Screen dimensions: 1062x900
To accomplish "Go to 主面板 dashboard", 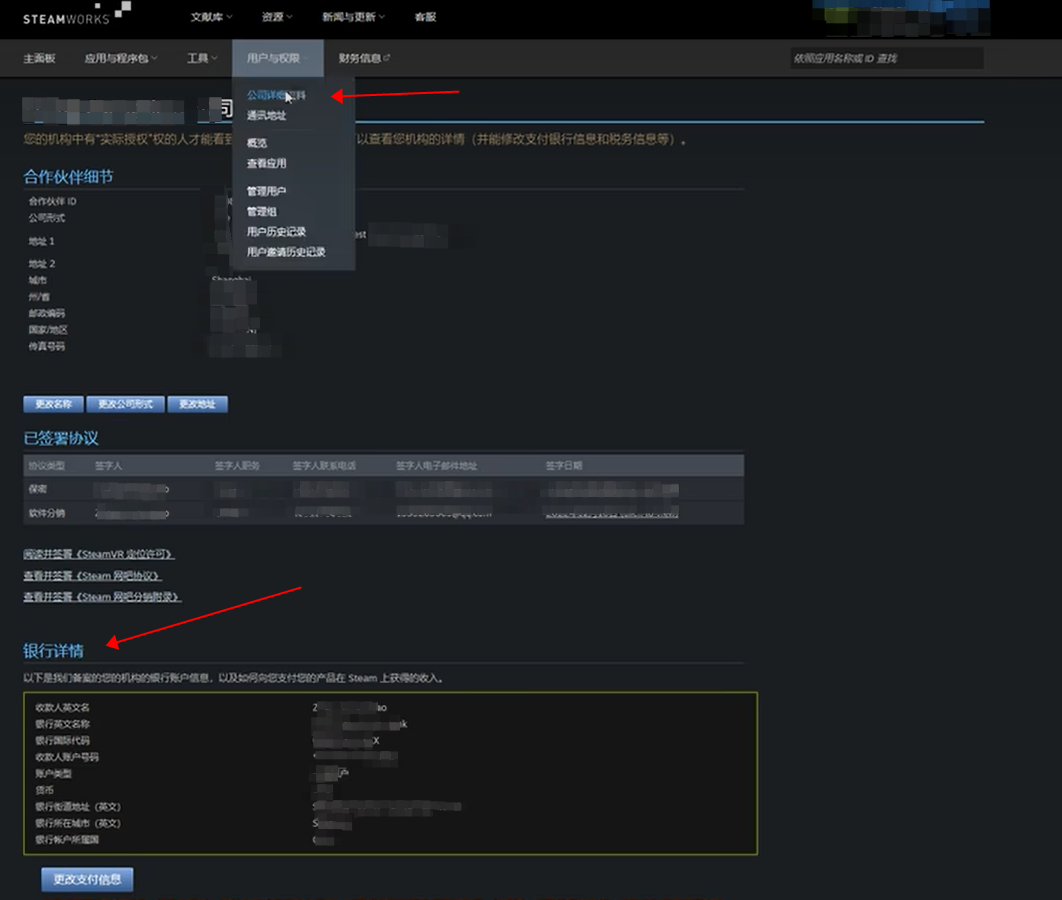I will [x=40, y=59].
